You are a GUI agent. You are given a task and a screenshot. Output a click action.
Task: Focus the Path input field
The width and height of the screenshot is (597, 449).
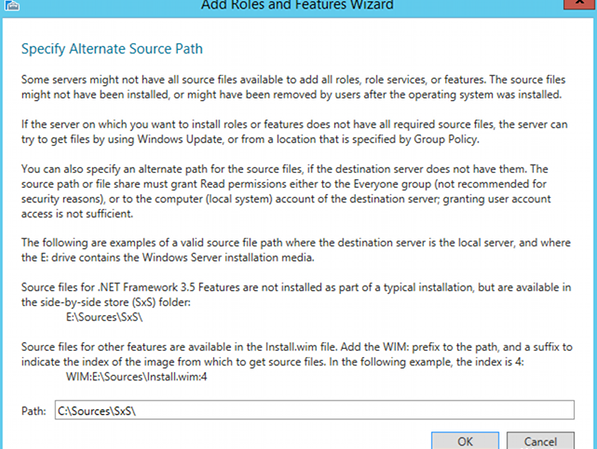pyautogui.click(x=314, y=410)
